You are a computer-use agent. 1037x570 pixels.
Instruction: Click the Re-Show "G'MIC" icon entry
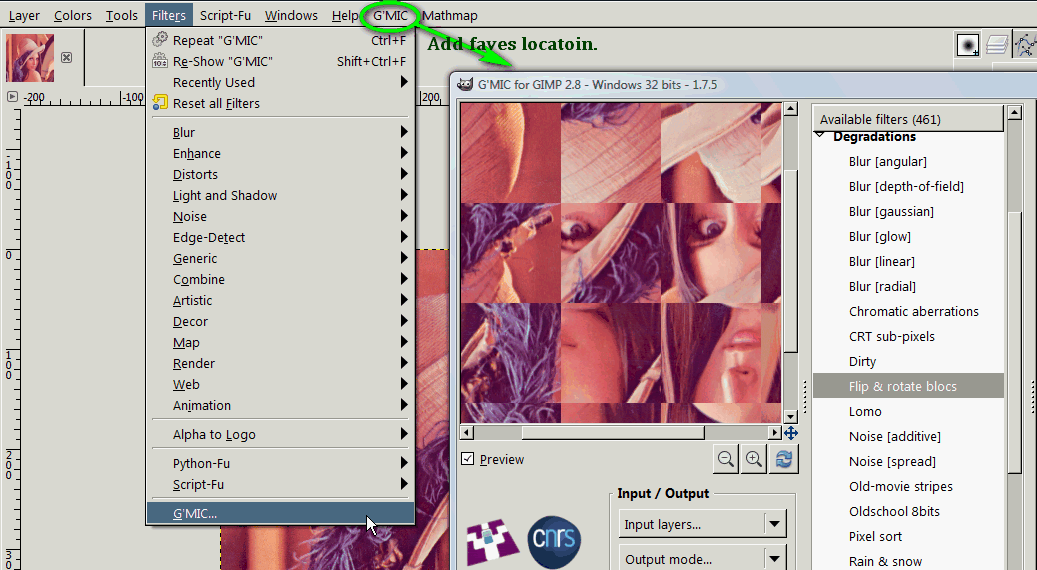(x=159, y=61)
